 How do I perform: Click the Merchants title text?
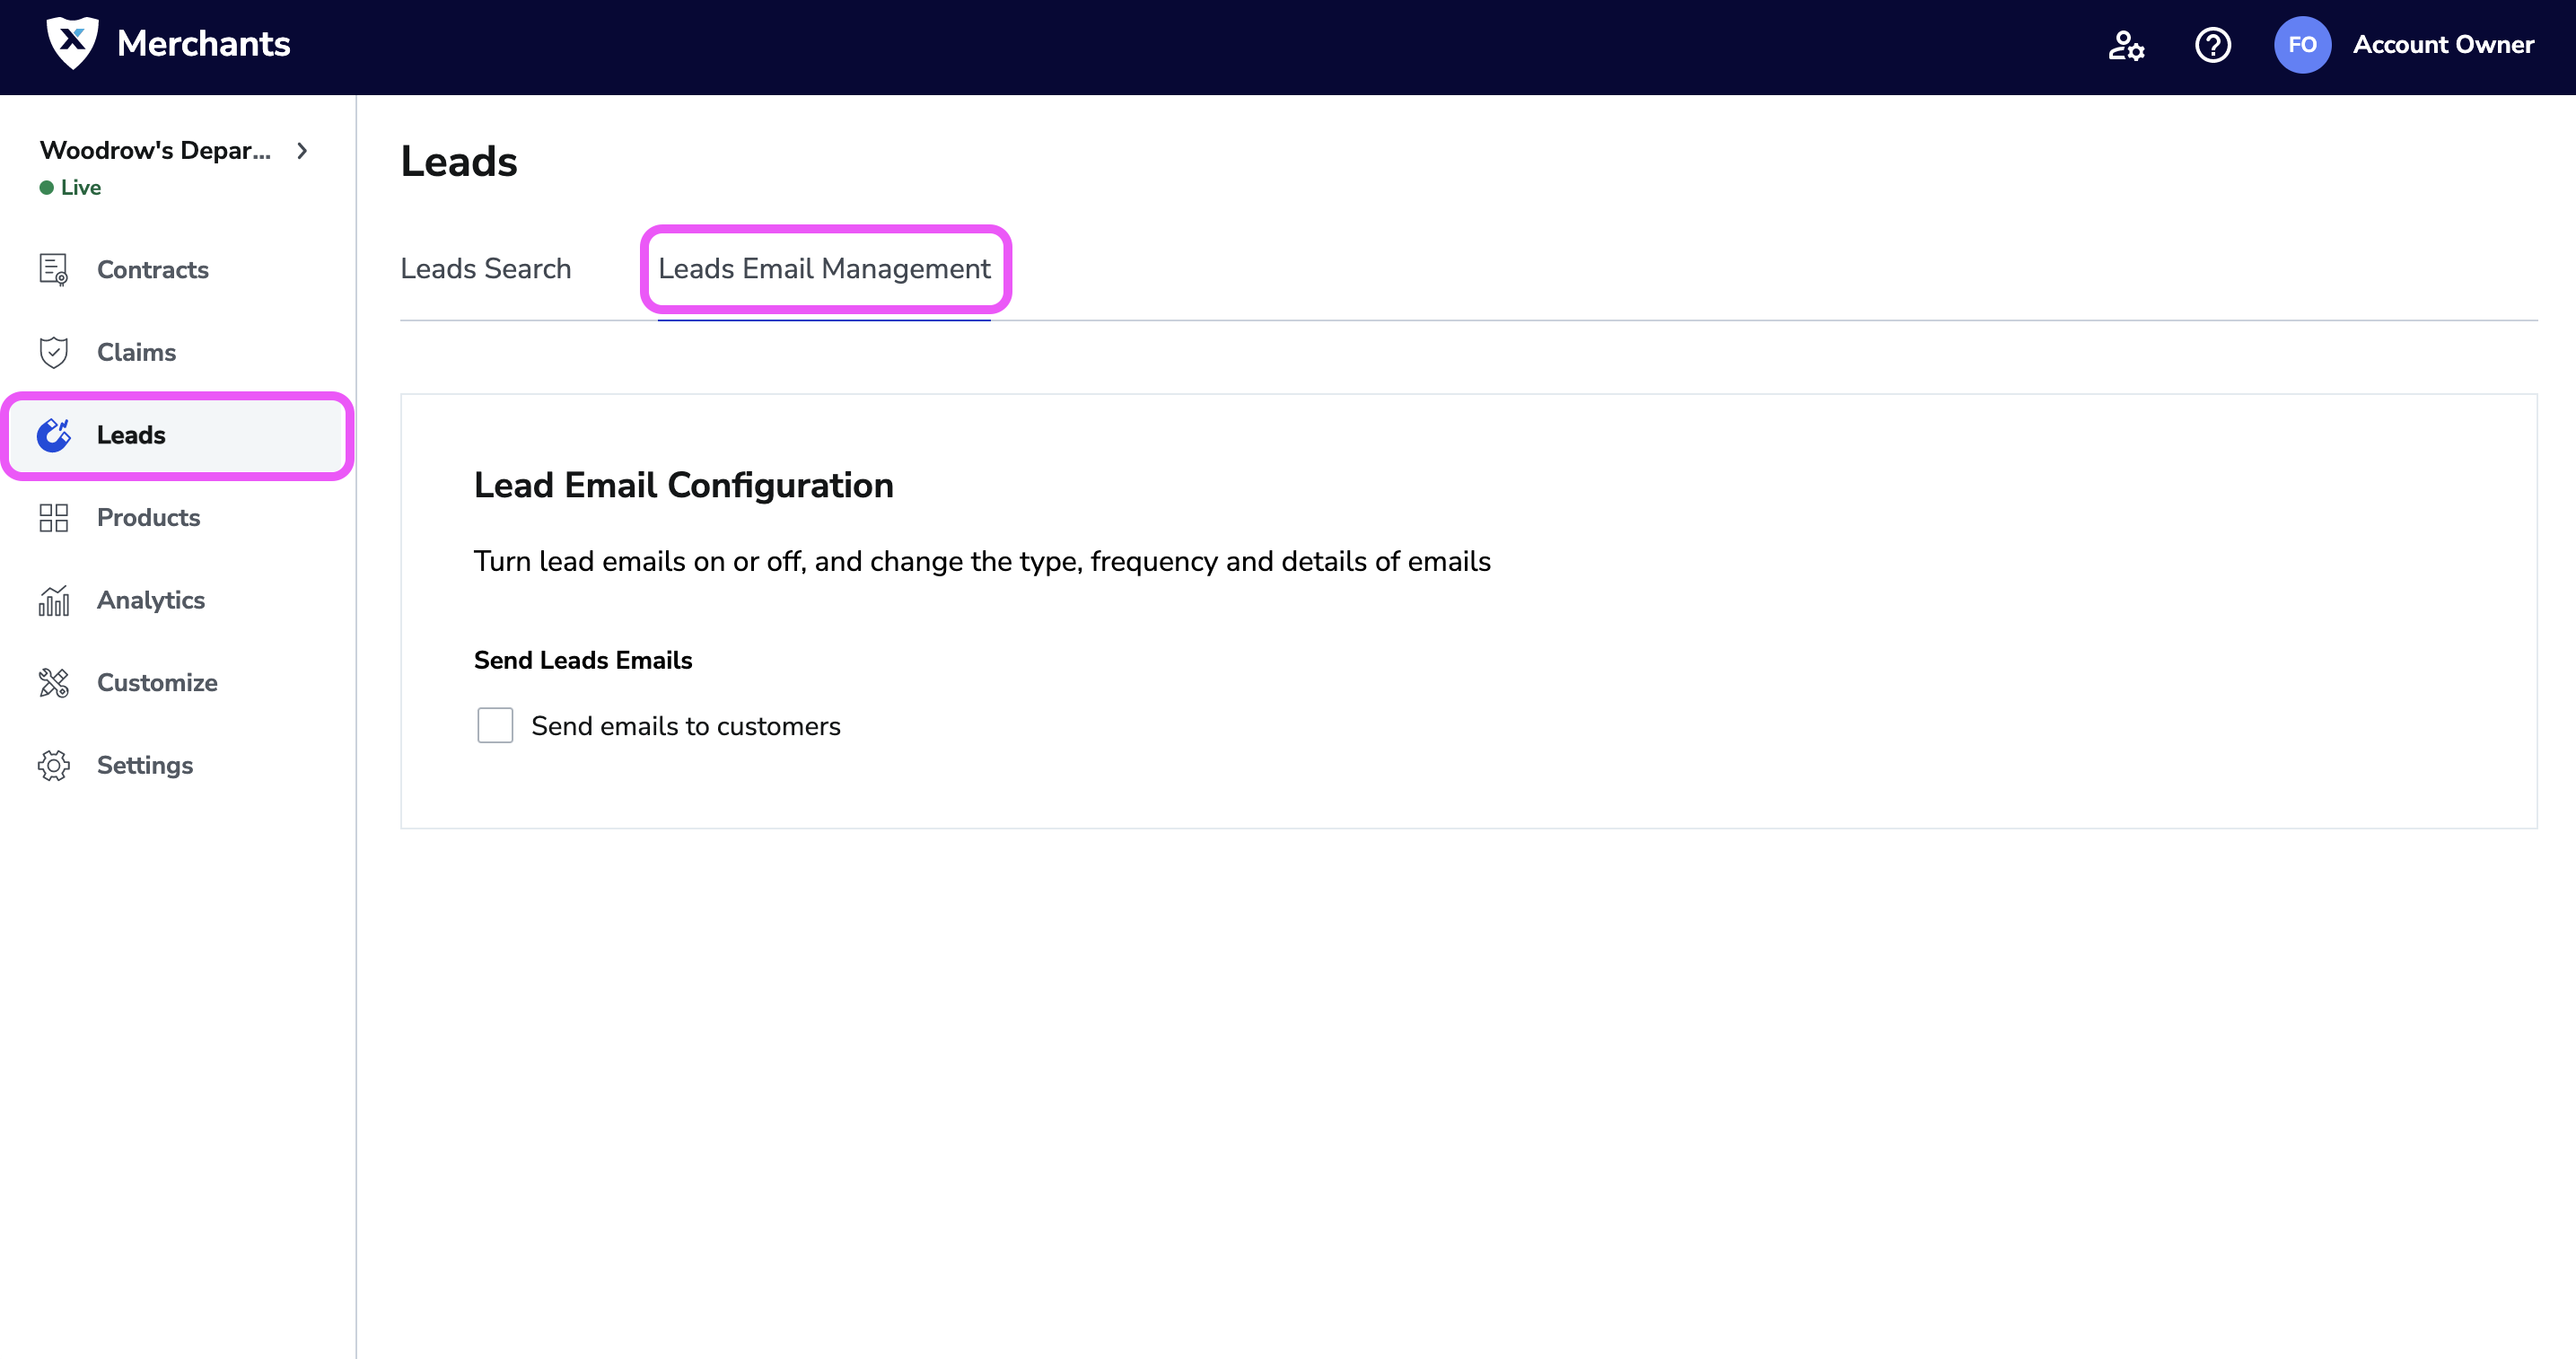204,44
